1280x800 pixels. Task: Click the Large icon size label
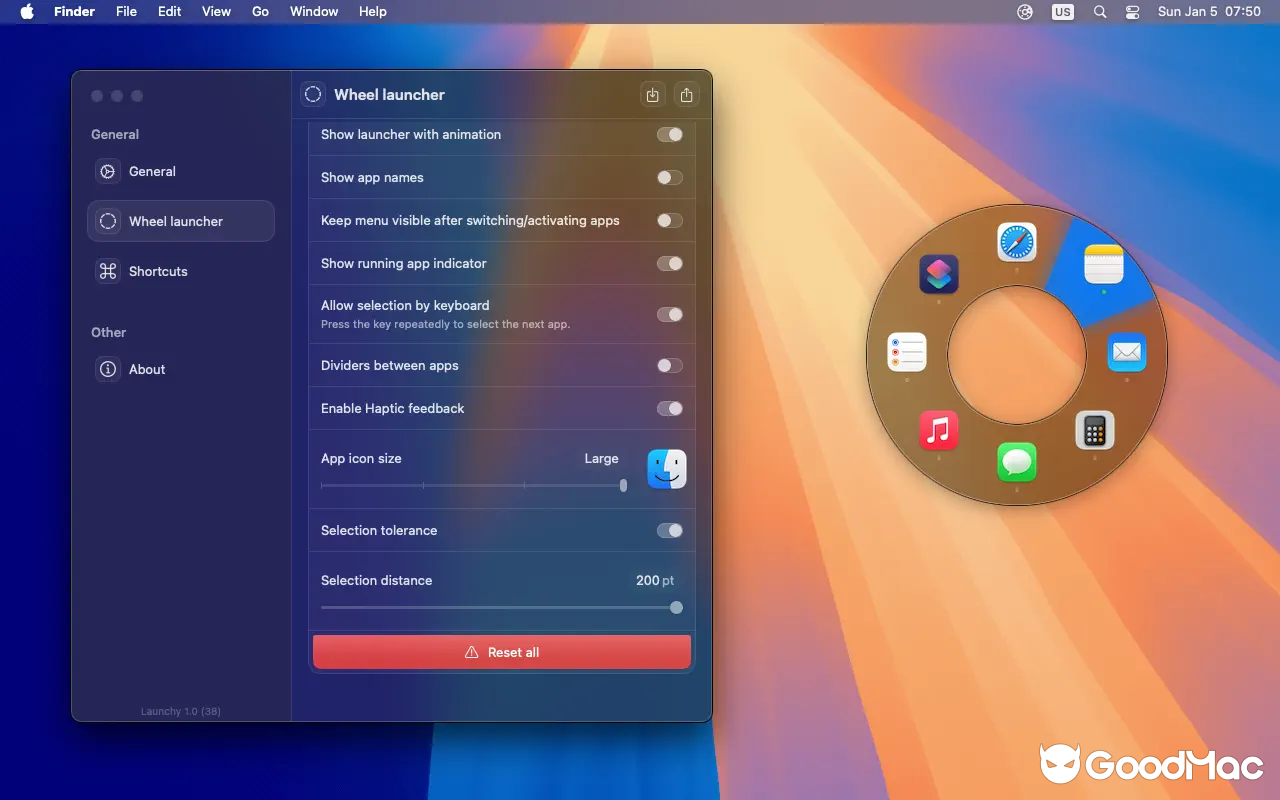(601, 458)
